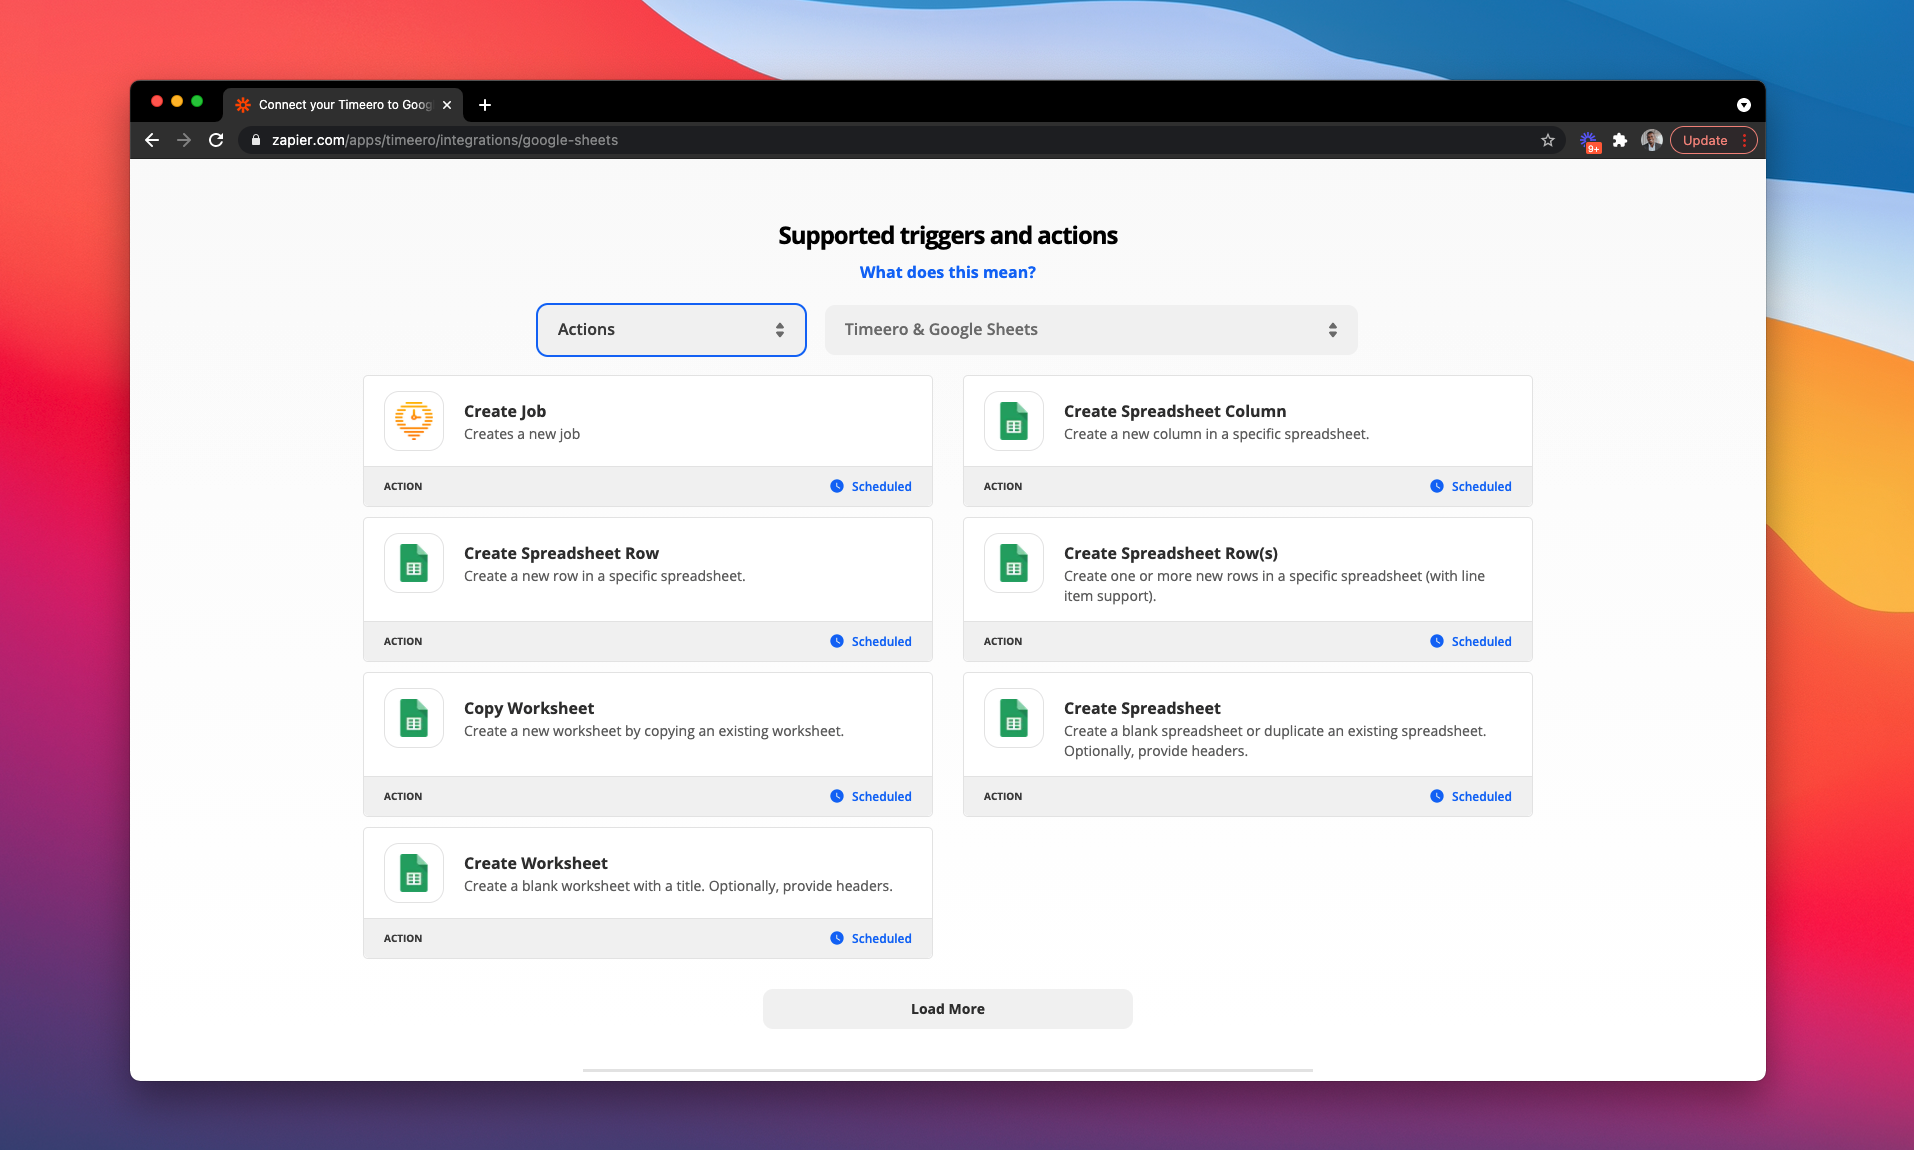Click the Google Sheets icon beside Create Spreadsheet Column

click(1014, 421)
